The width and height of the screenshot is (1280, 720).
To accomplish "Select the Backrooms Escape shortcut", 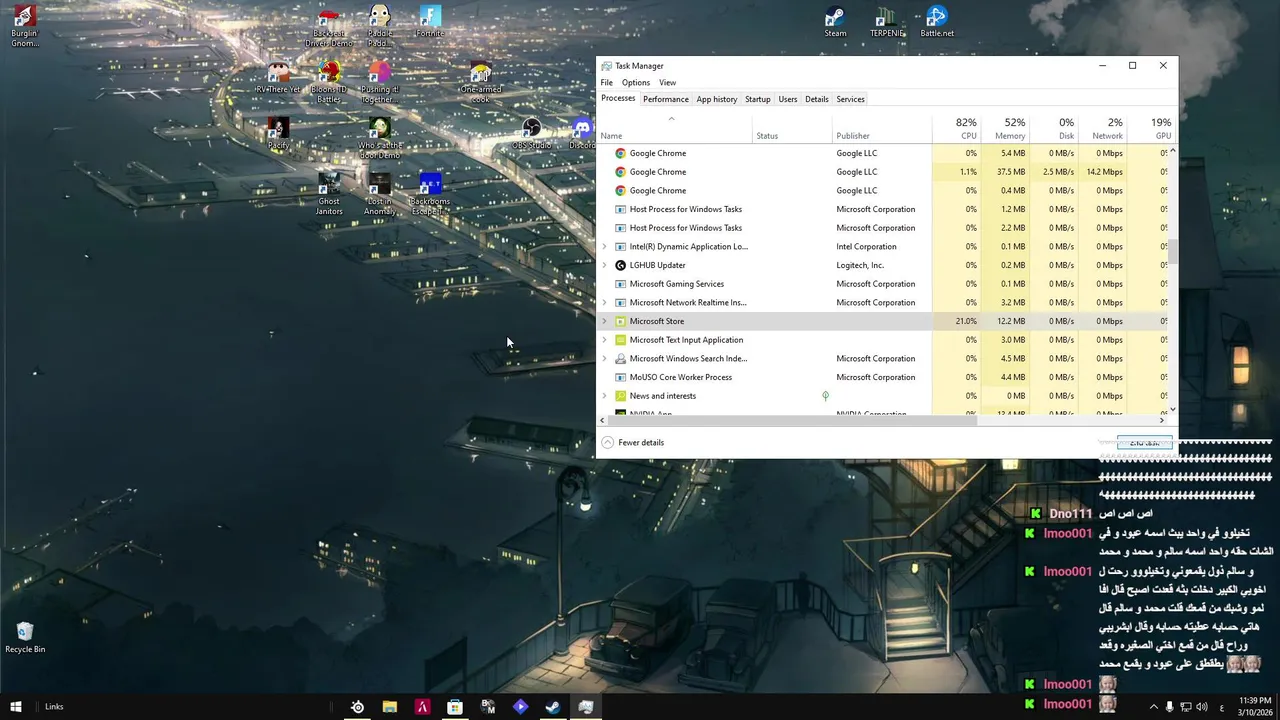I will coord(430,195).
